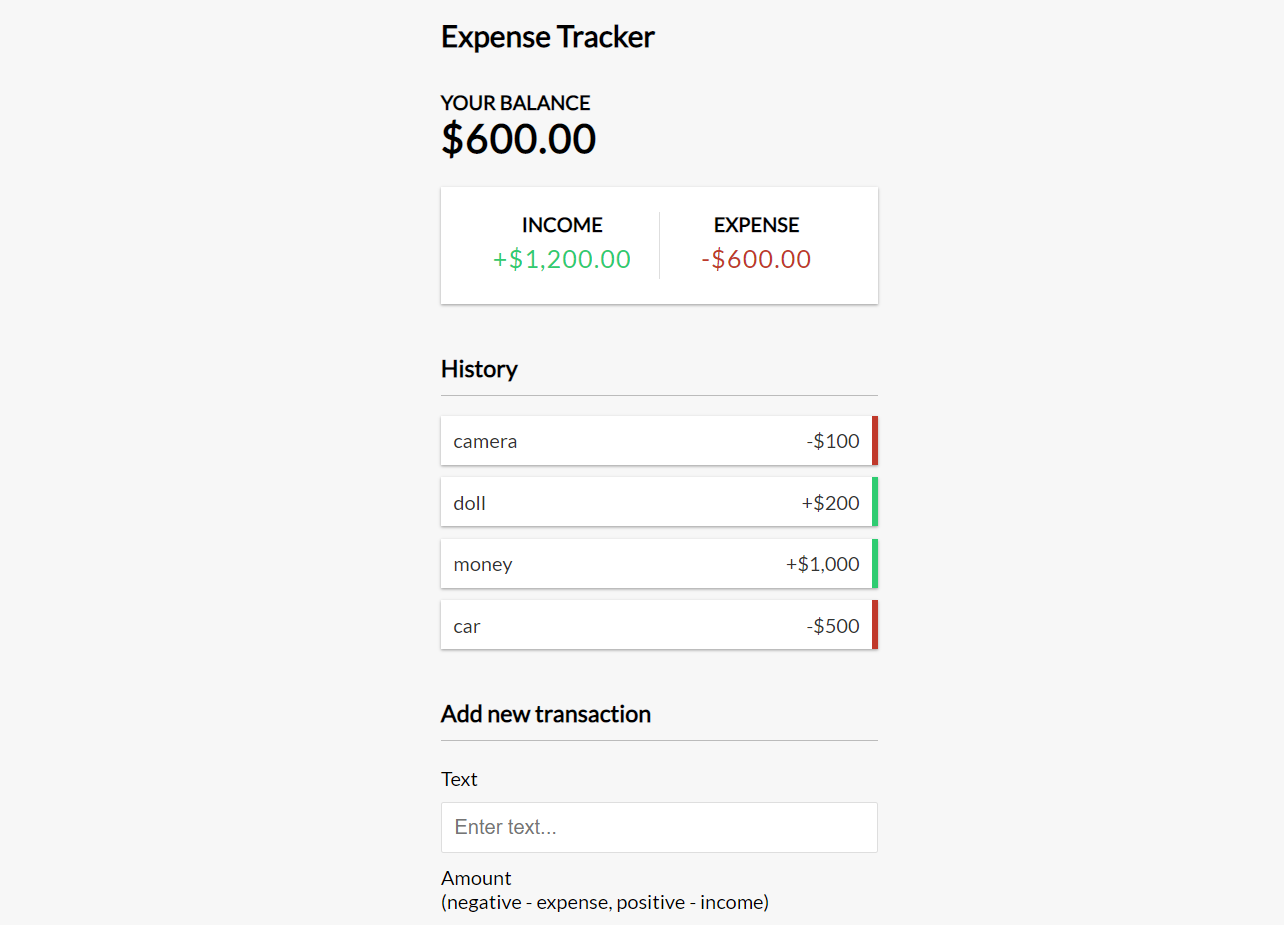Click the Text field label

(459, 779)
